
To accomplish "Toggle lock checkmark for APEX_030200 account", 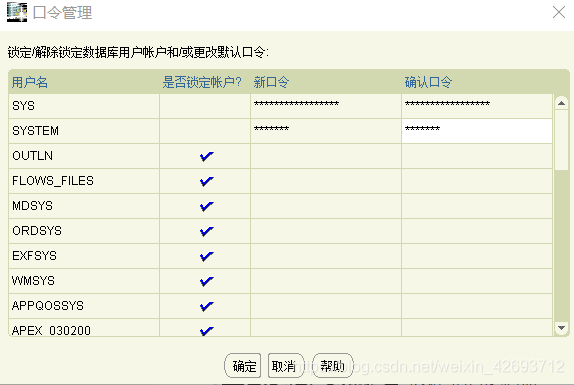I will tap(206, 330).
